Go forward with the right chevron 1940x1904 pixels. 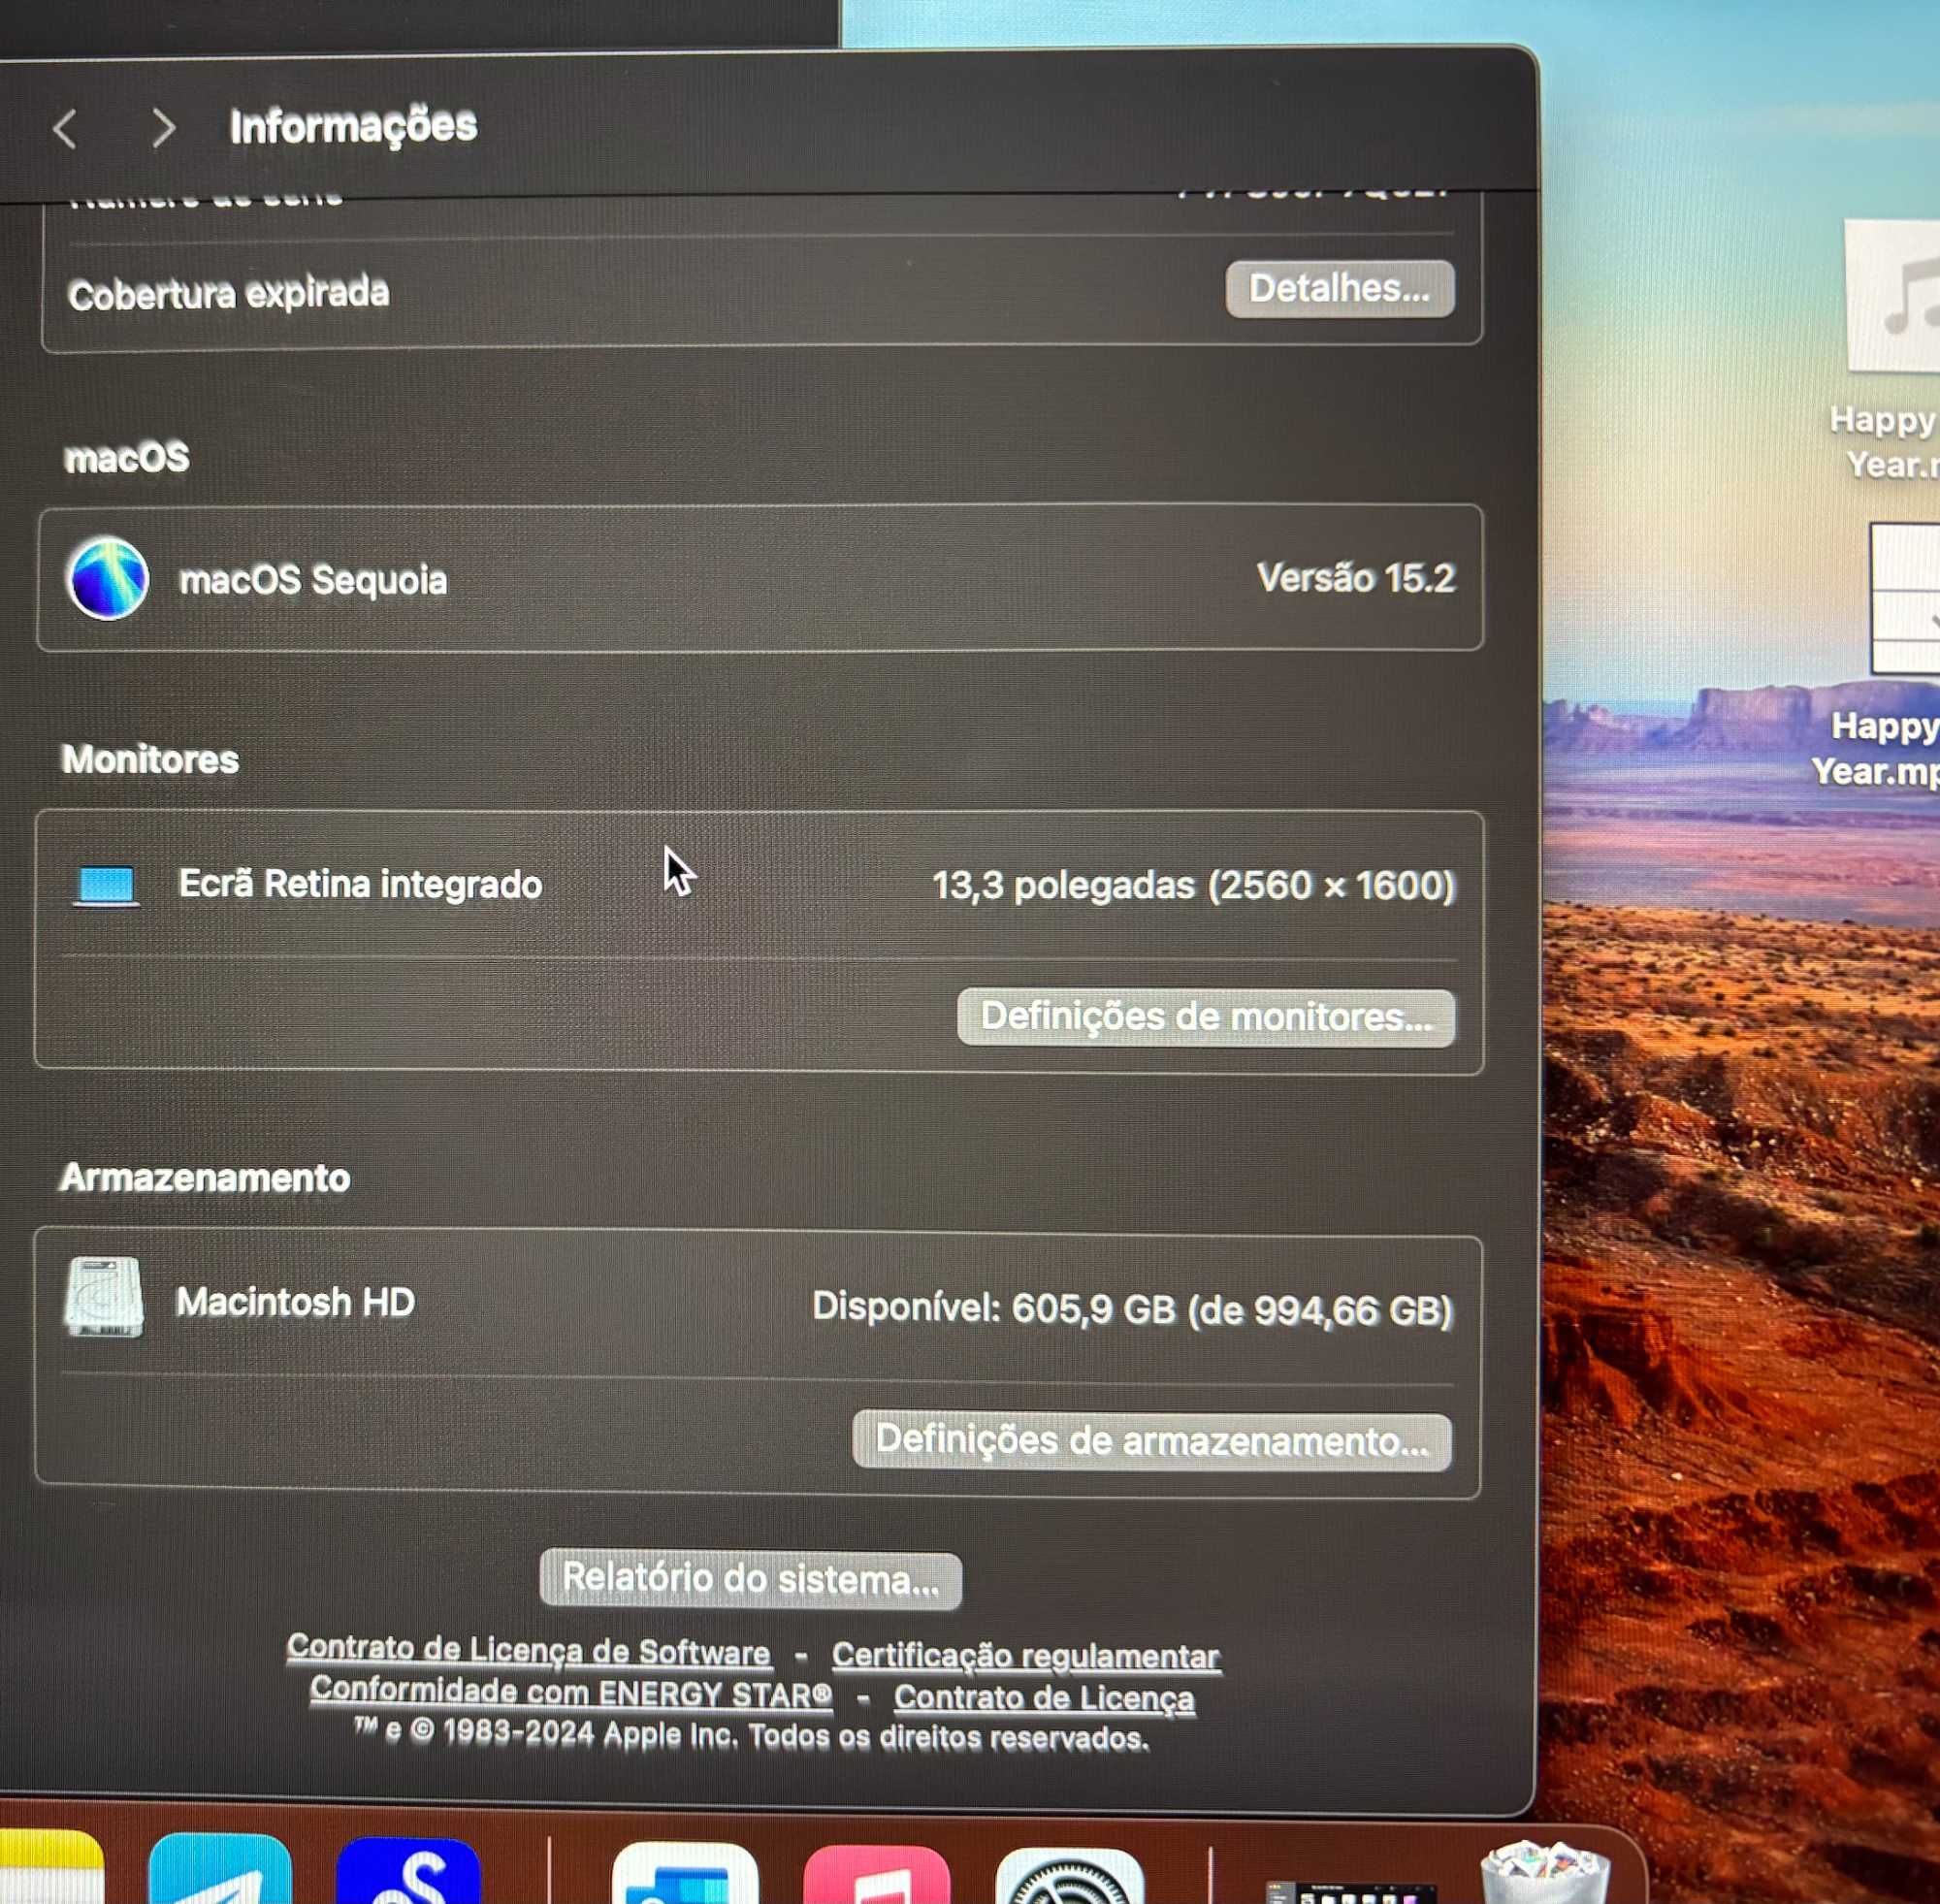point(162,128)
